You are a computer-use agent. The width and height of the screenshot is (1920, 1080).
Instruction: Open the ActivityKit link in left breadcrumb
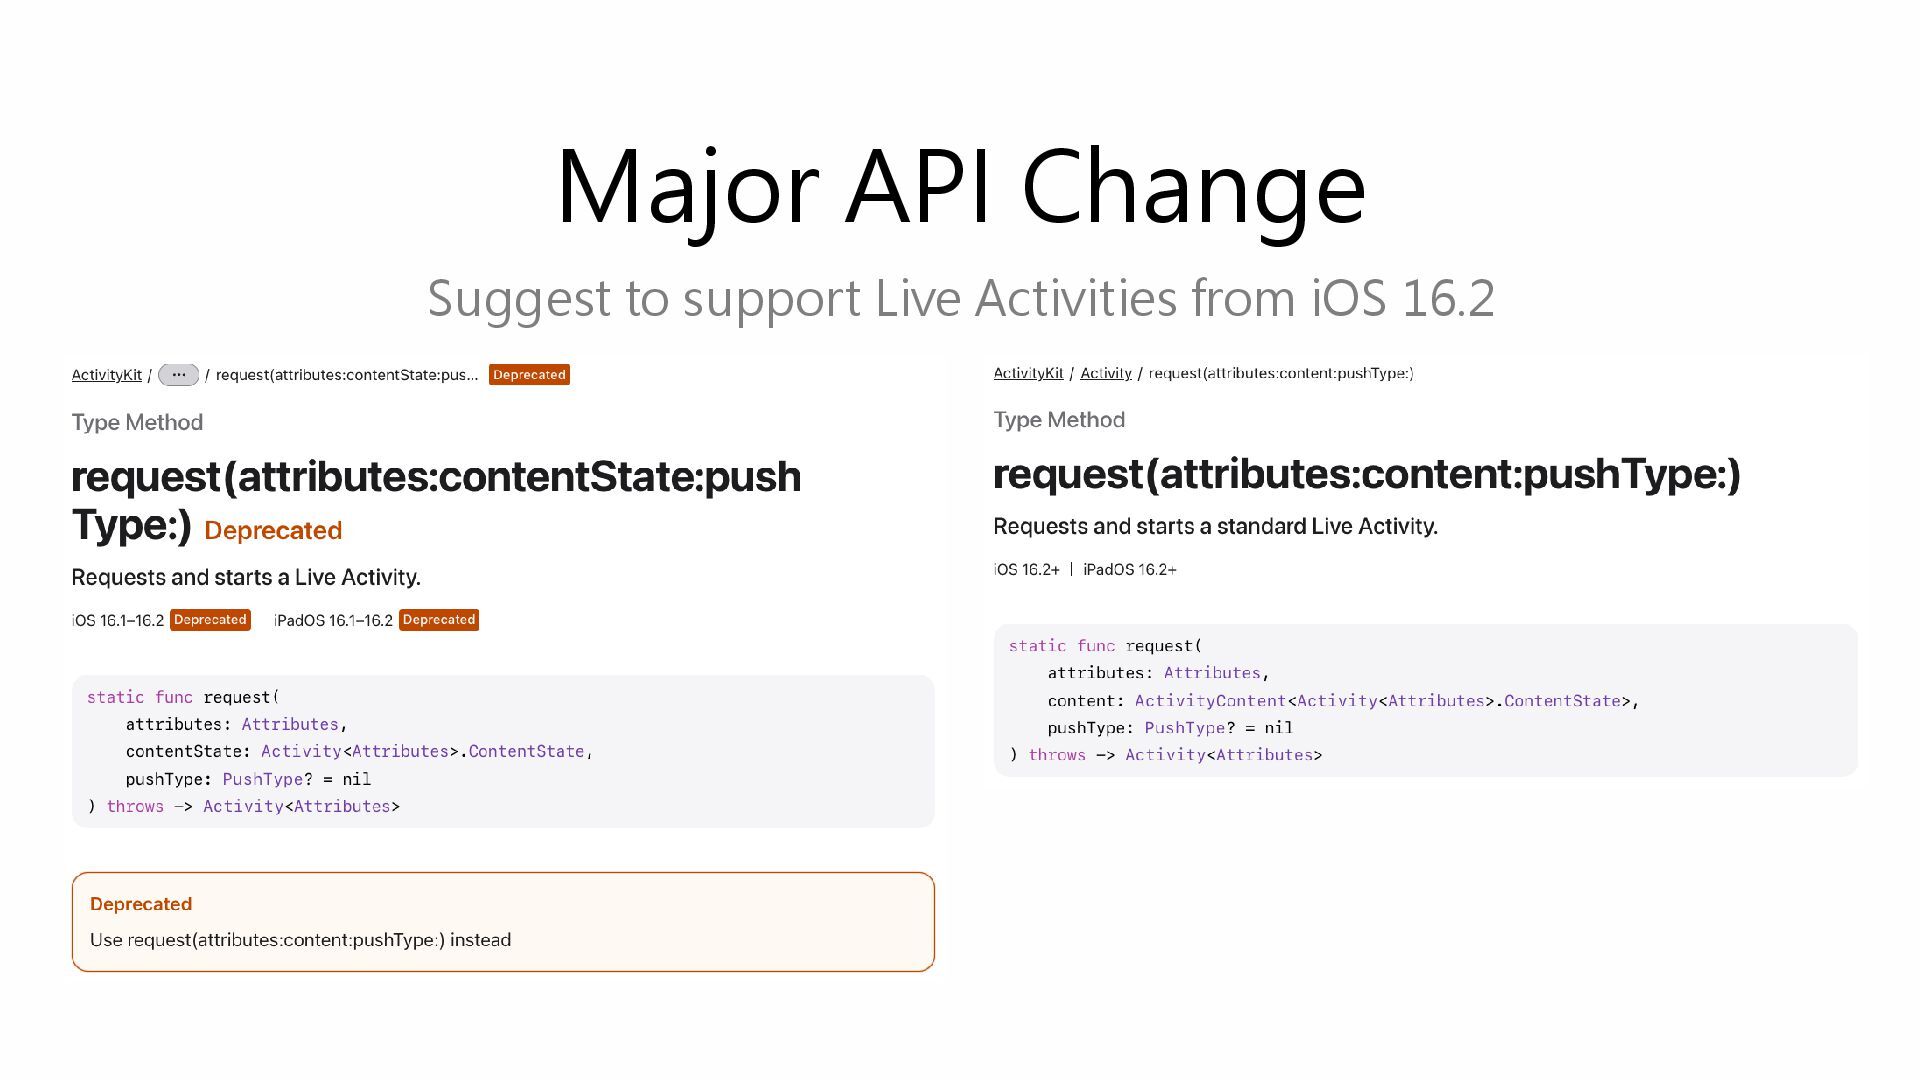point(106,375)
